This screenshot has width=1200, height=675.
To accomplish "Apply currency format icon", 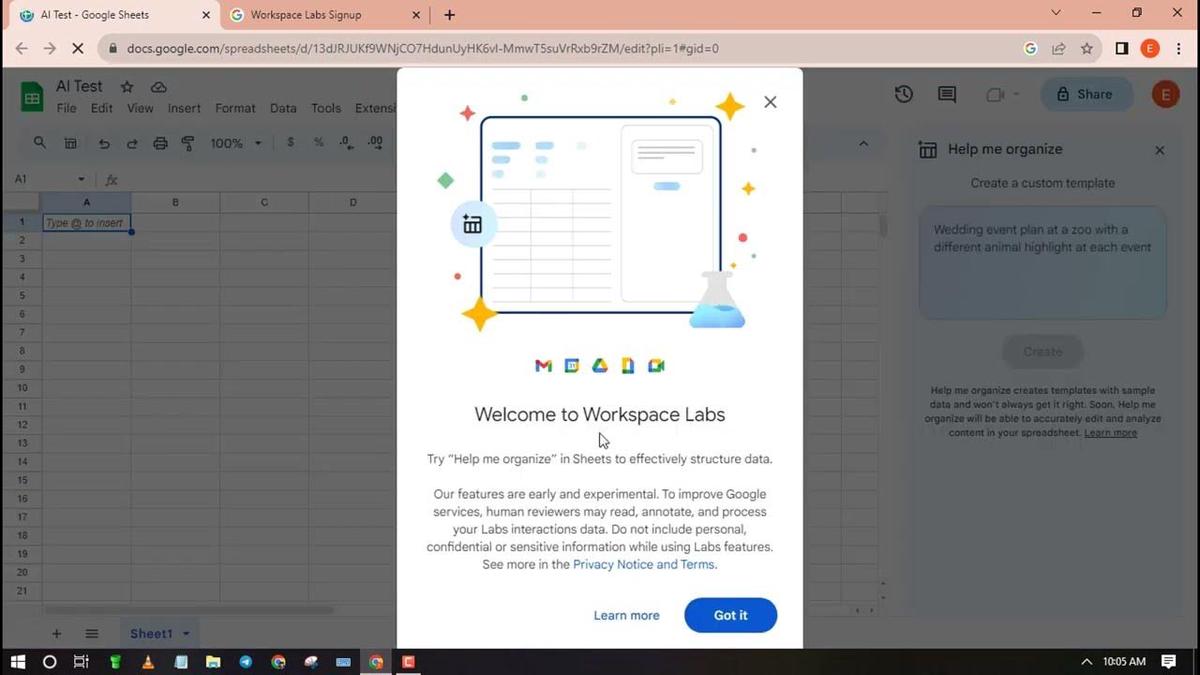I will point(290,142).
